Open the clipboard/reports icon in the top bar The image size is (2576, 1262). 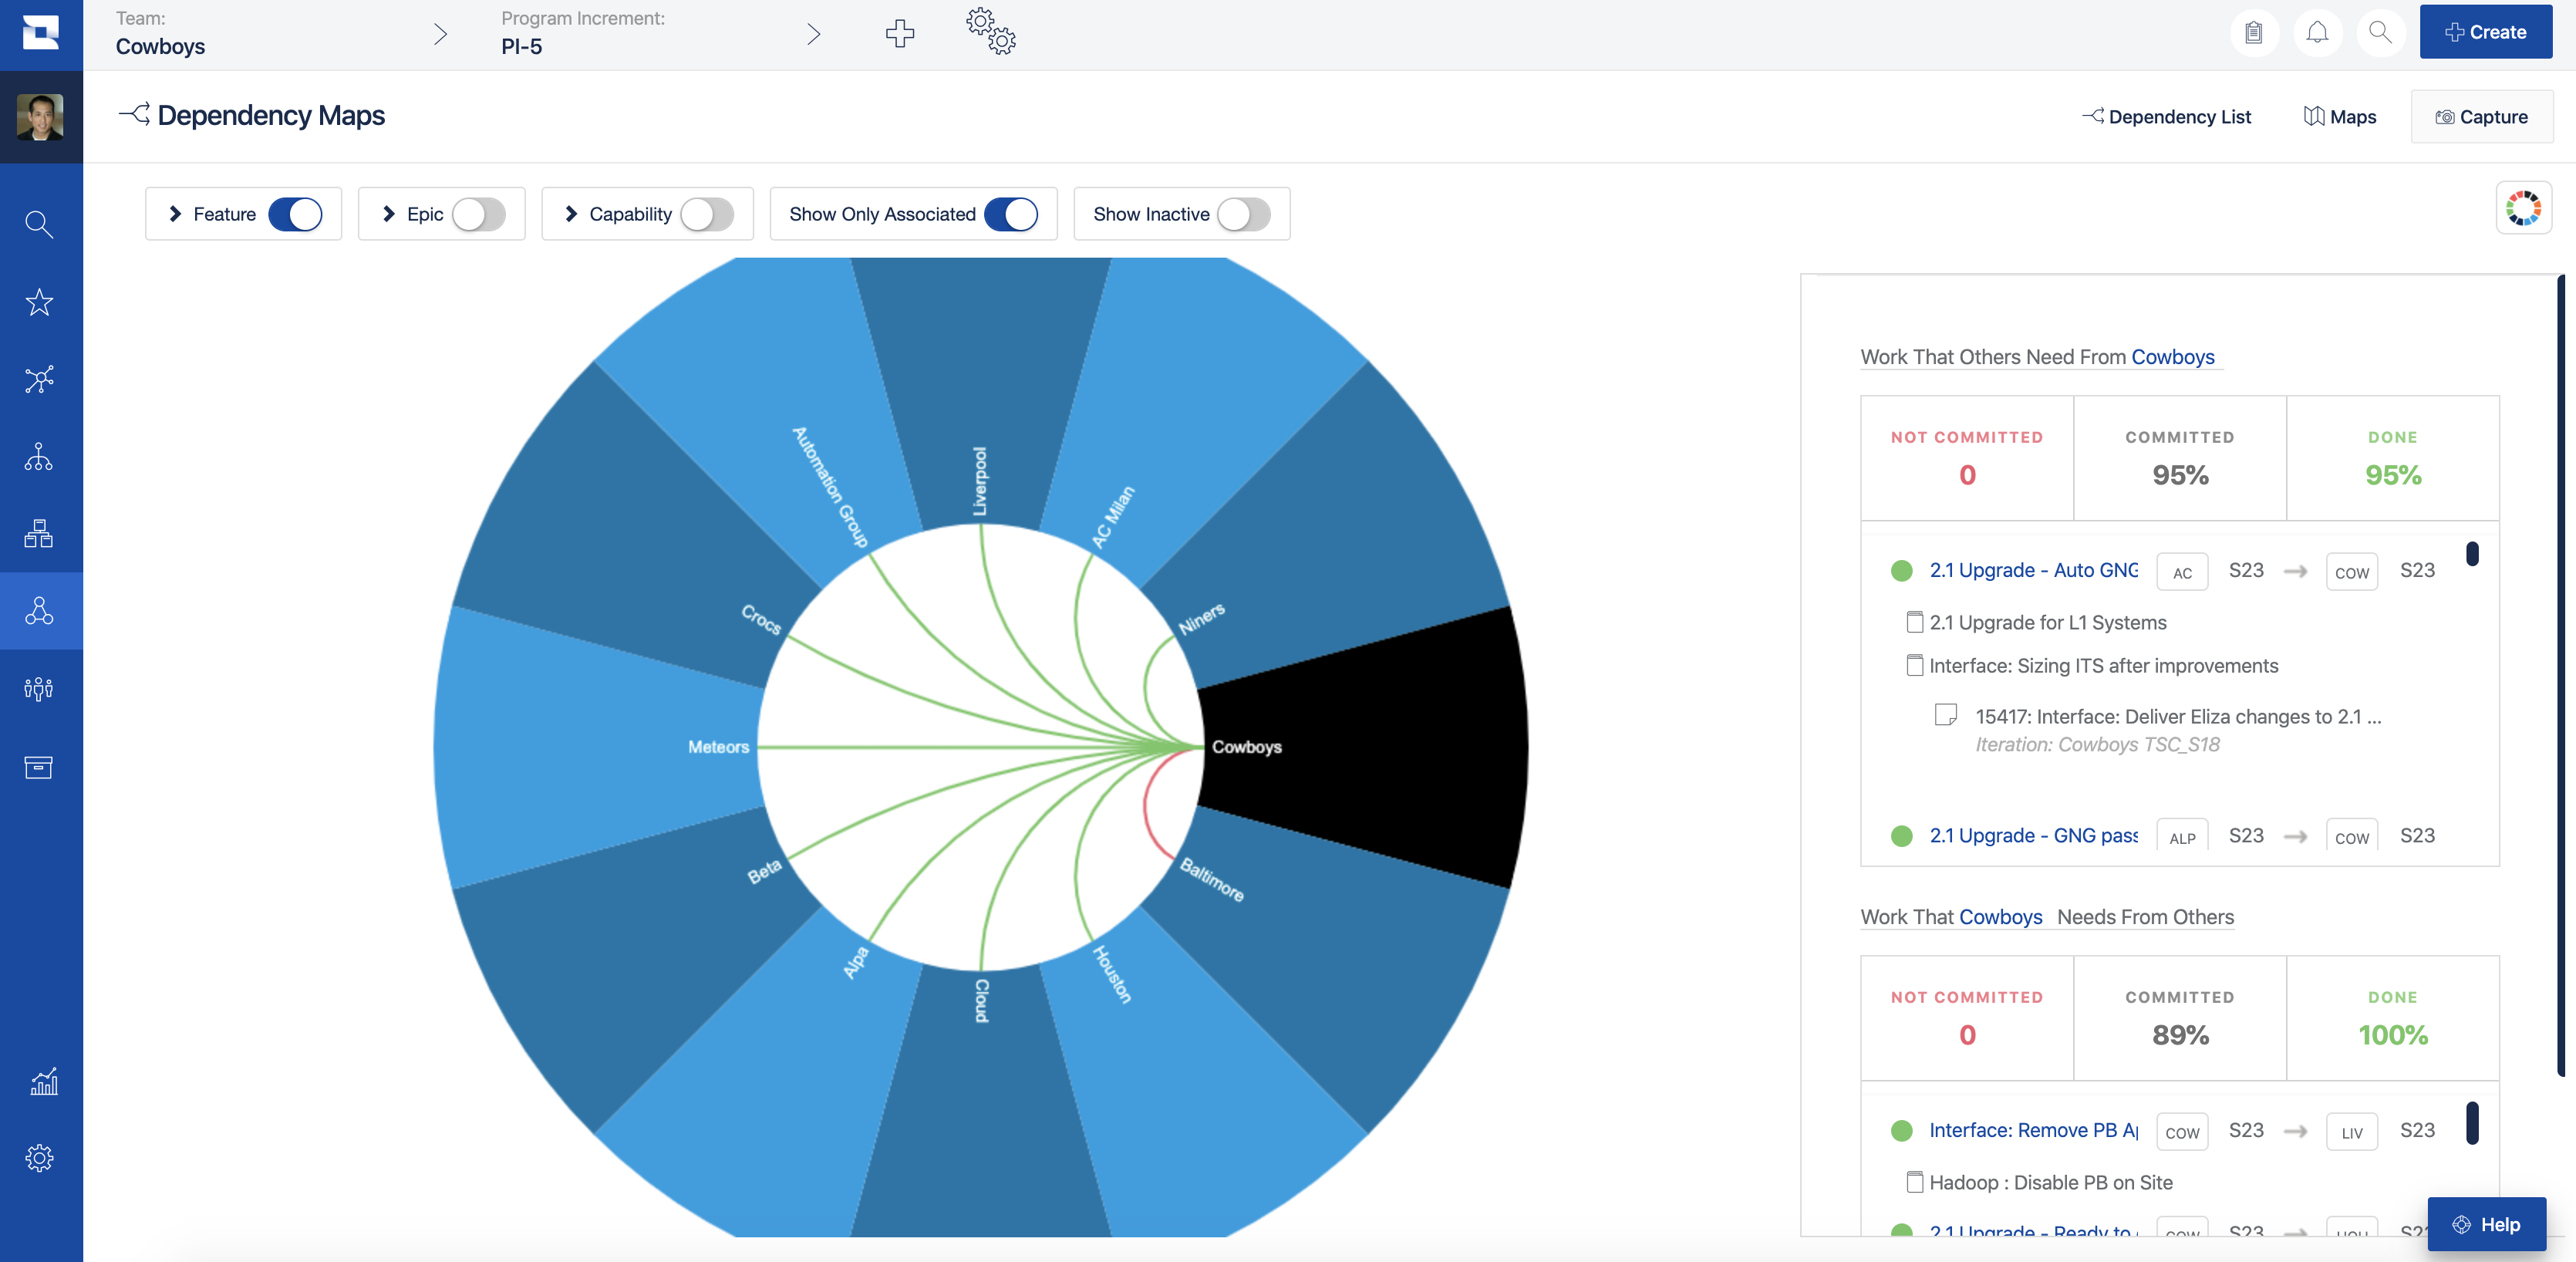(2255, 32)
